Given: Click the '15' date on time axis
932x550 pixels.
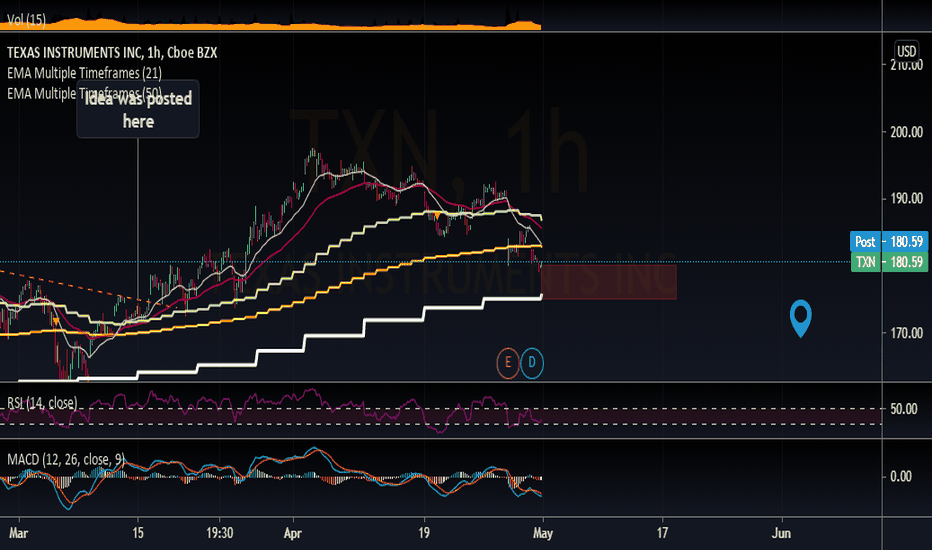Looking at the screenshot, I should (x=138, y=533).
